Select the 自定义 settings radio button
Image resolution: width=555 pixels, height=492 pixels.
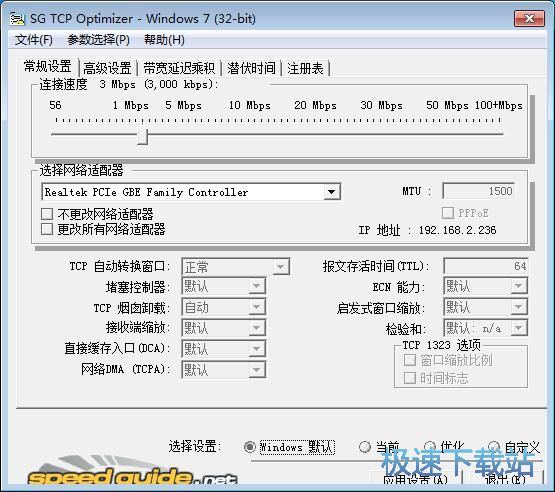[x=494, y=446]
